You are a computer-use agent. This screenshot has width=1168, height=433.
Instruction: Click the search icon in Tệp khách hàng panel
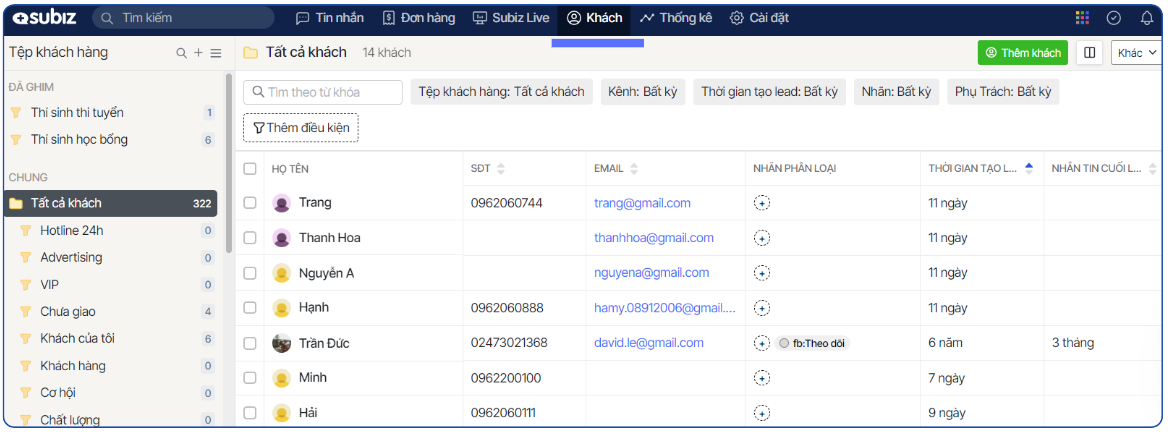tap(181, 53)
